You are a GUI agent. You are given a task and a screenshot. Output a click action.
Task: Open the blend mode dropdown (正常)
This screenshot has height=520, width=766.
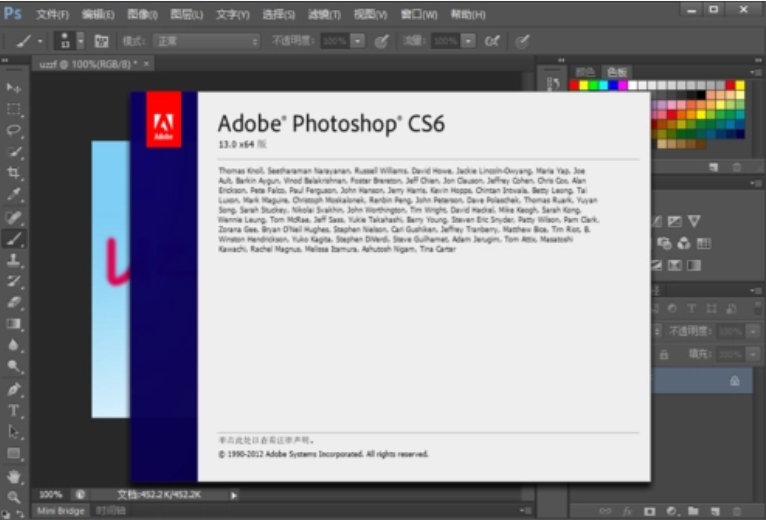[206, 41]
